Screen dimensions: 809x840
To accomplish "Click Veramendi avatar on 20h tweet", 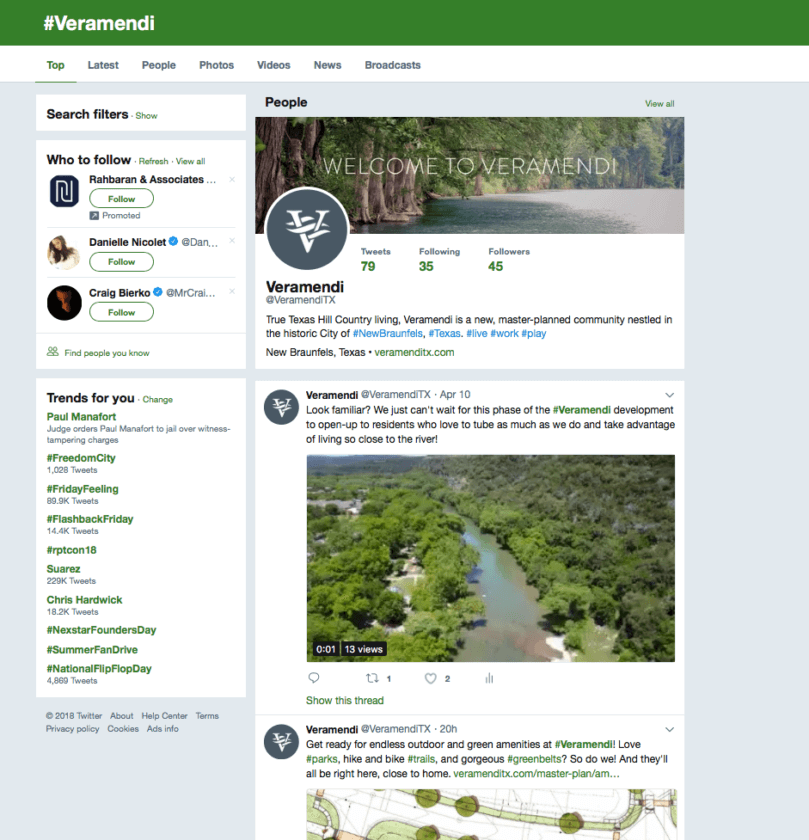I will (281, 742).
